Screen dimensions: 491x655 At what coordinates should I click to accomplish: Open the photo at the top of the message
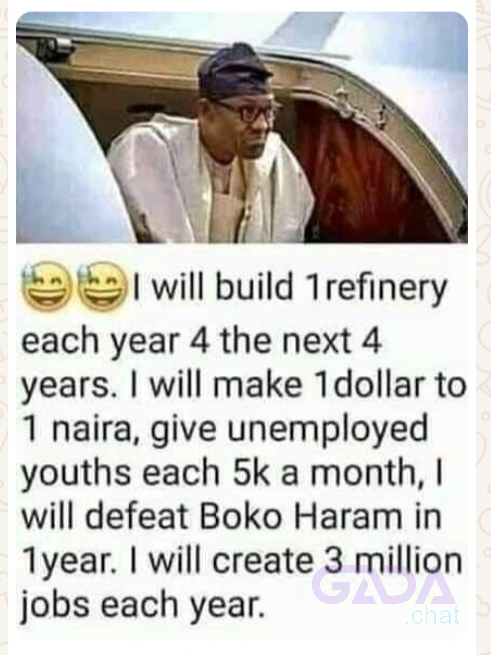tap(242, 127)
